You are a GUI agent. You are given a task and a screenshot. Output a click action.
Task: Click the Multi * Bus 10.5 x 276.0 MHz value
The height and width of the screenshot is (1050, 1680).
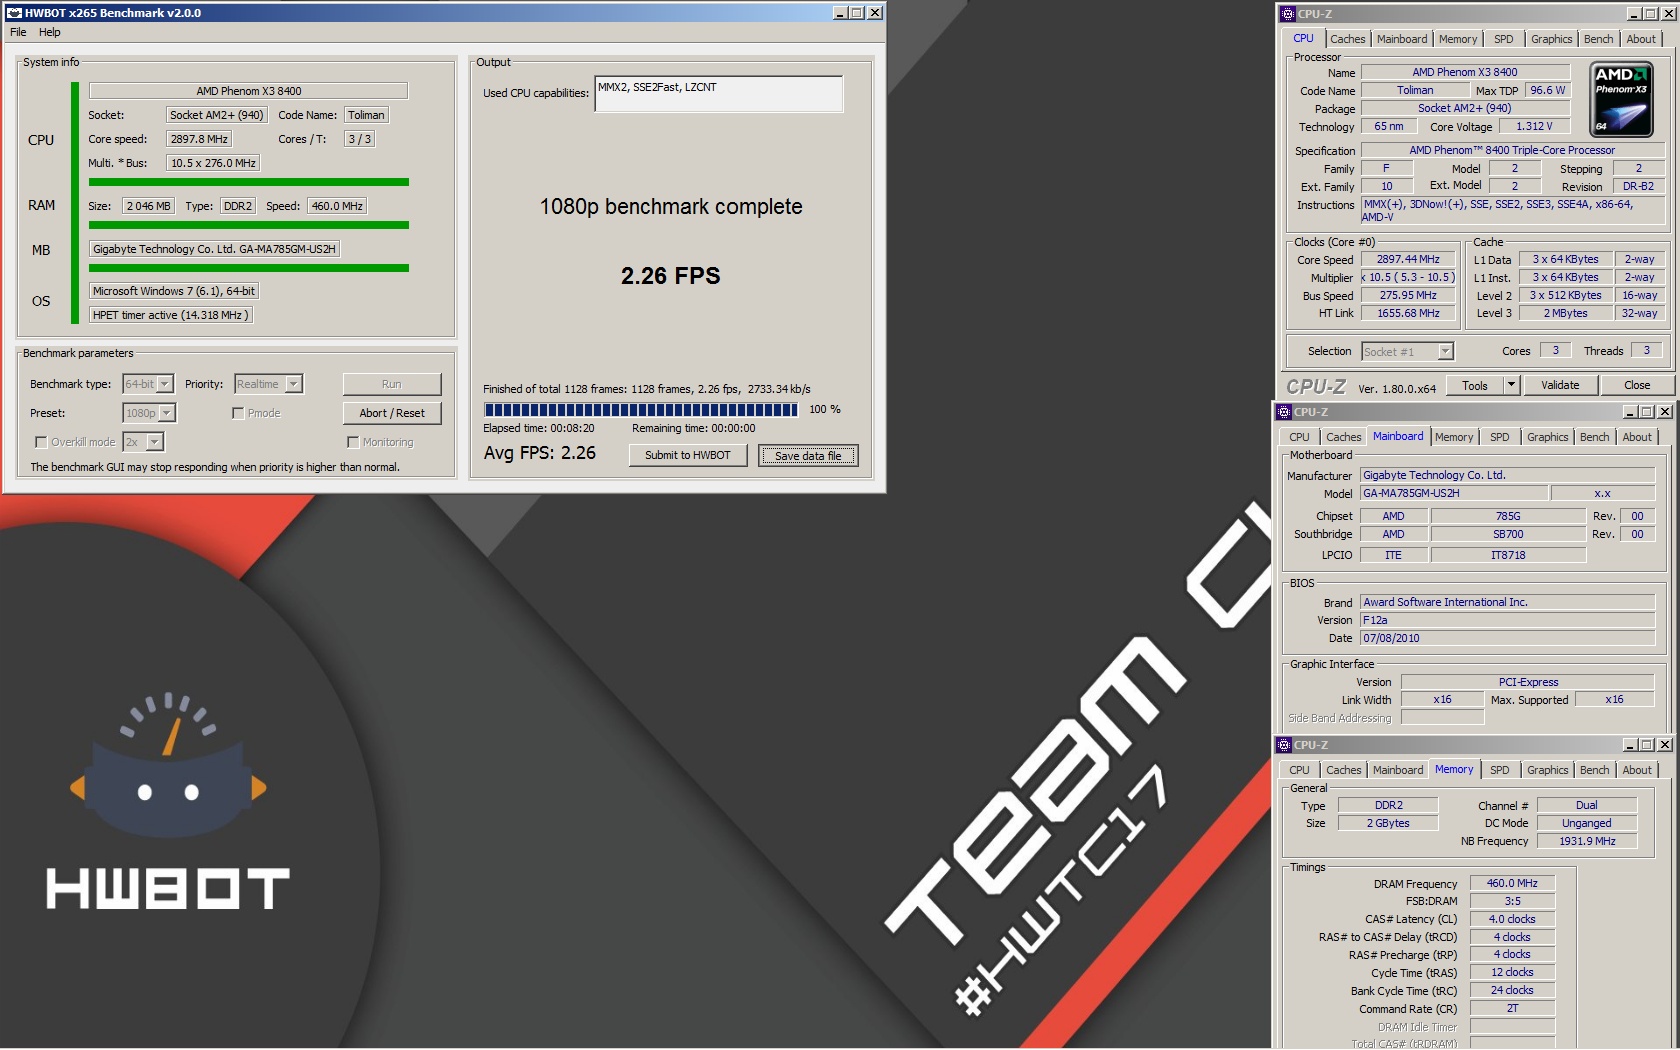tap(213, 163)
